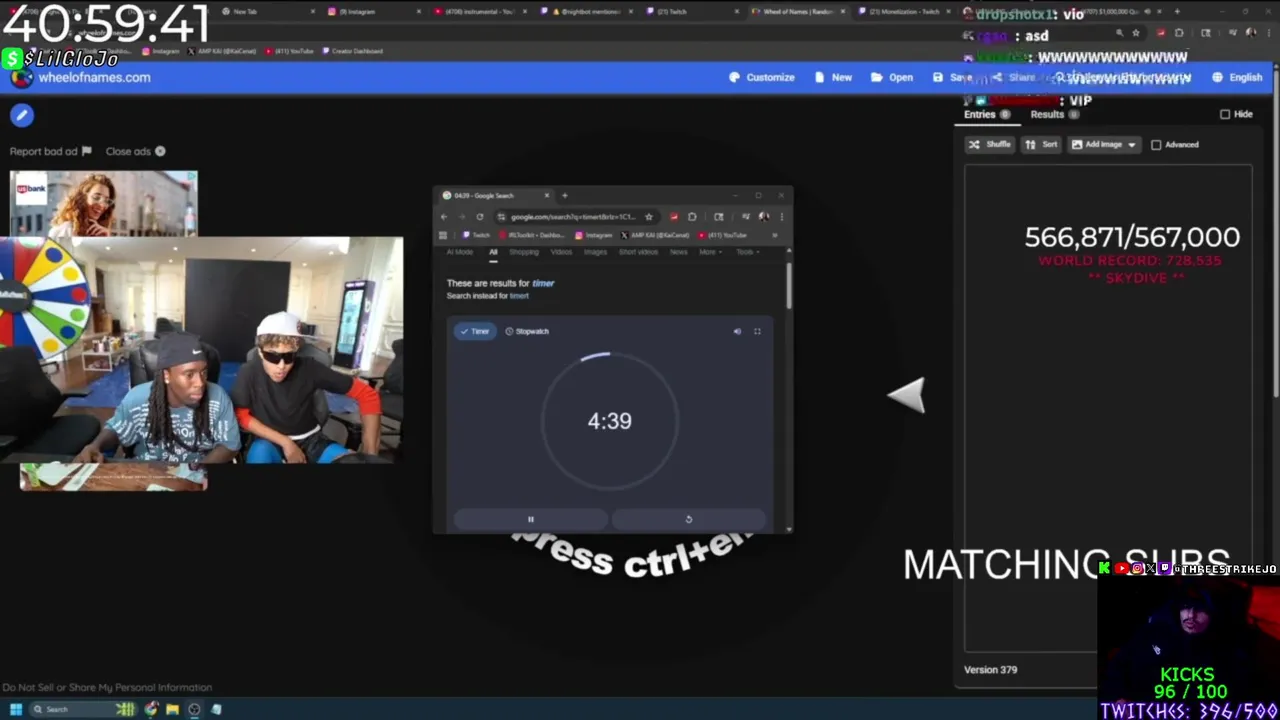Screen dimensions: 1280x720
Task: Select the AI Mode search tab
Action: pyautogui.click(x=459, y=252)
